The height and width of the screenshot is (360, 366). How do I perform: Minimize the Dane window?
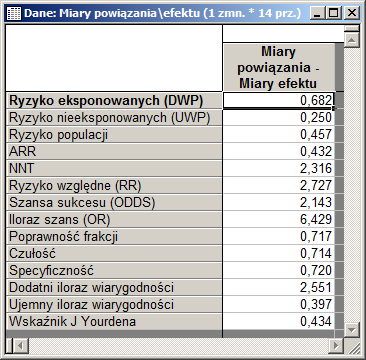(x=317, y=13)
